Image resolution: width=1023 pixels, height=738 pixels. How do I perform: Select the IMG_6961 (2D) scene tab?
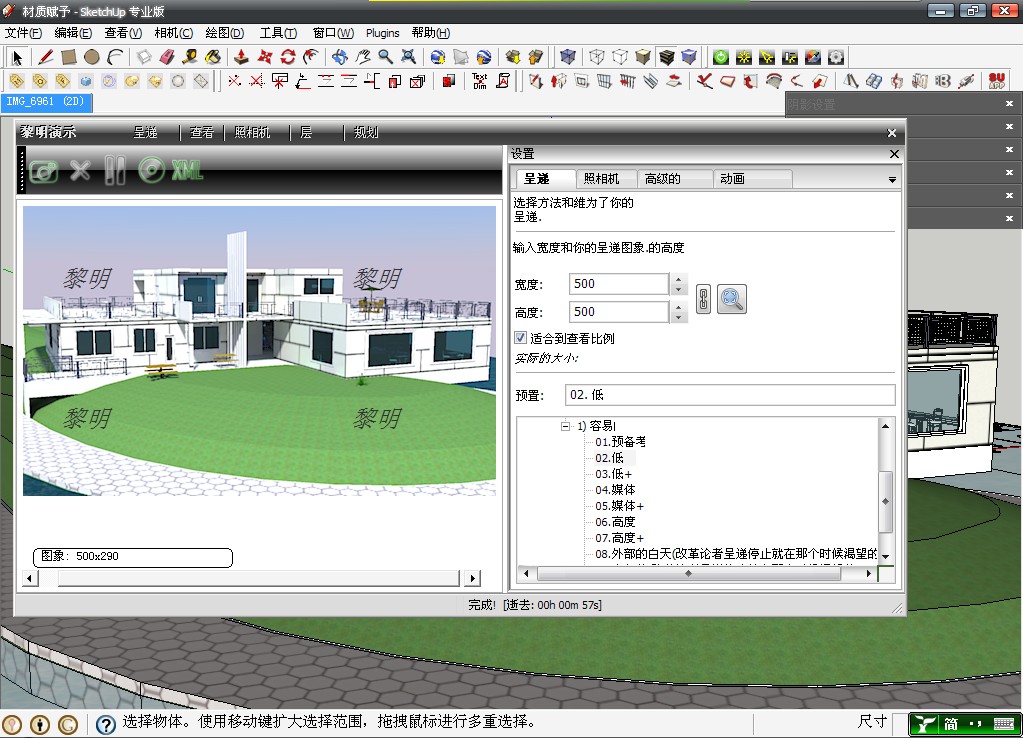pos(46,102)
